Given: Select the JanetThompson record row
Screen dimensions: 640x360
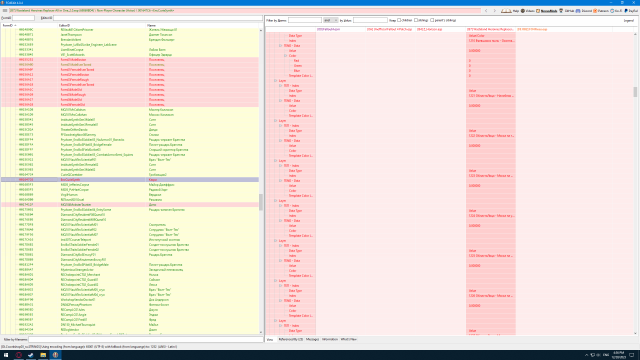Looking at the screenshot, I should pyautogui.click(x=130, y=35).
